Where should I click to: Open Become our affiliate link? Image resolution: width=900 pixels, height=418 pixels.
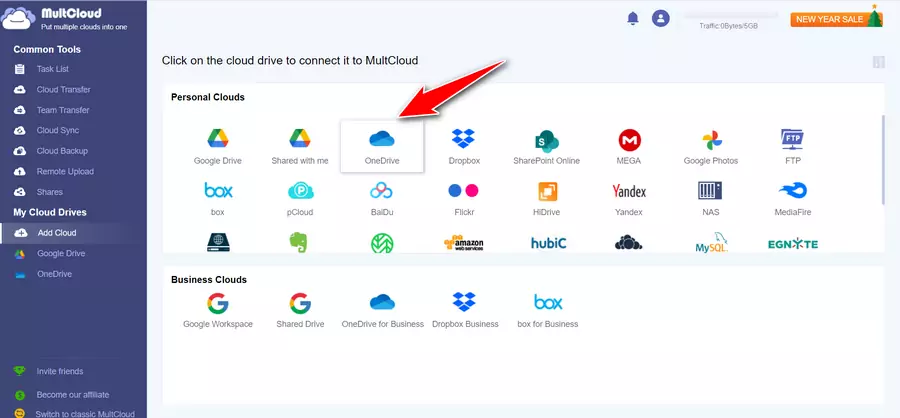[72, 395]
